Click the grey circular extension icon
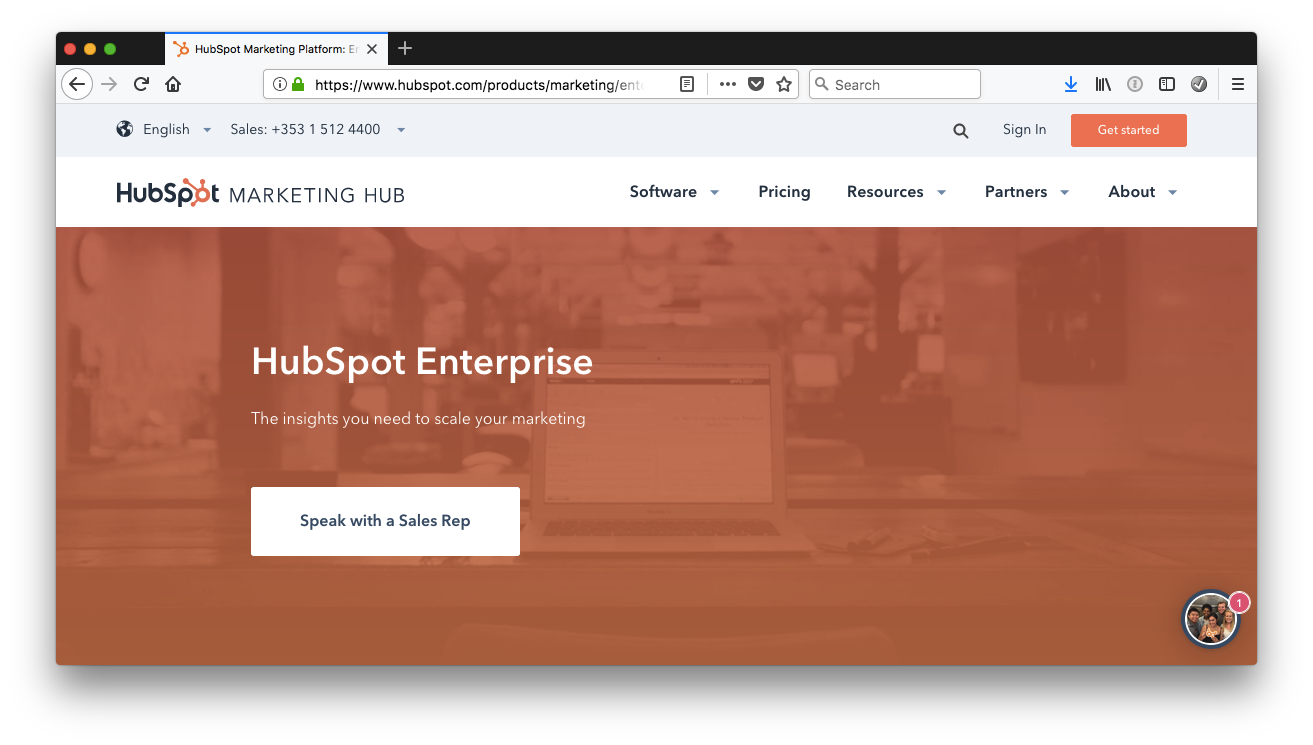Screen dimensions: 1313x745 1135,84
